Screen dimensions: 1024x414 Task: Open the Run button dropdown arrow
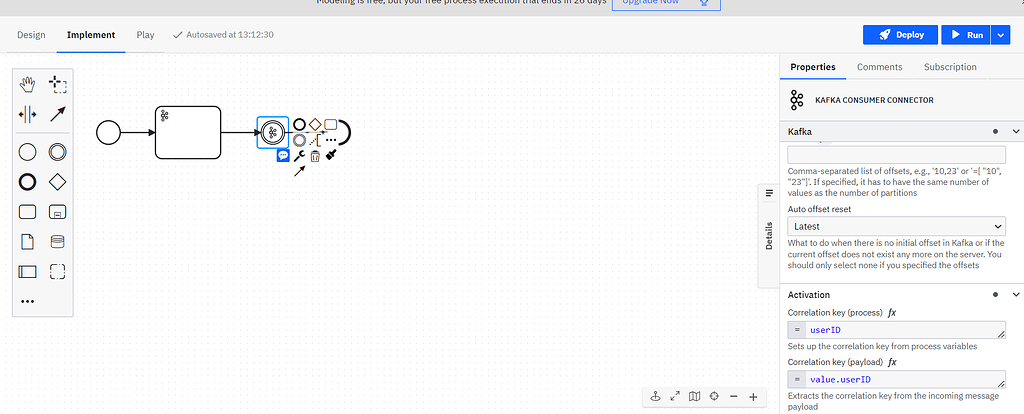pyautogui.click(x=1003, y=35)
